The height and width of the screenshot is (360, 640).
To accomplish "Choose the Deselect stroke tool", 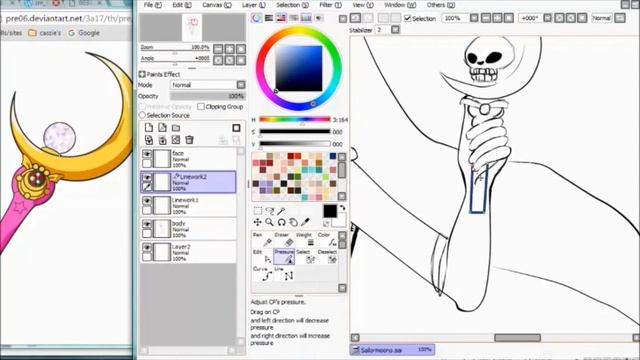I will (x=327, y=257).
